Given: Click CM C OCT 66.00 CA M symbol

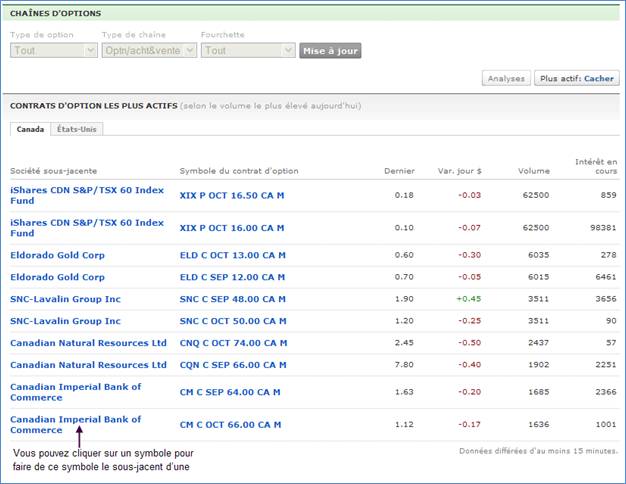Looking at the screenshot, I should click(x=230, y=425).
